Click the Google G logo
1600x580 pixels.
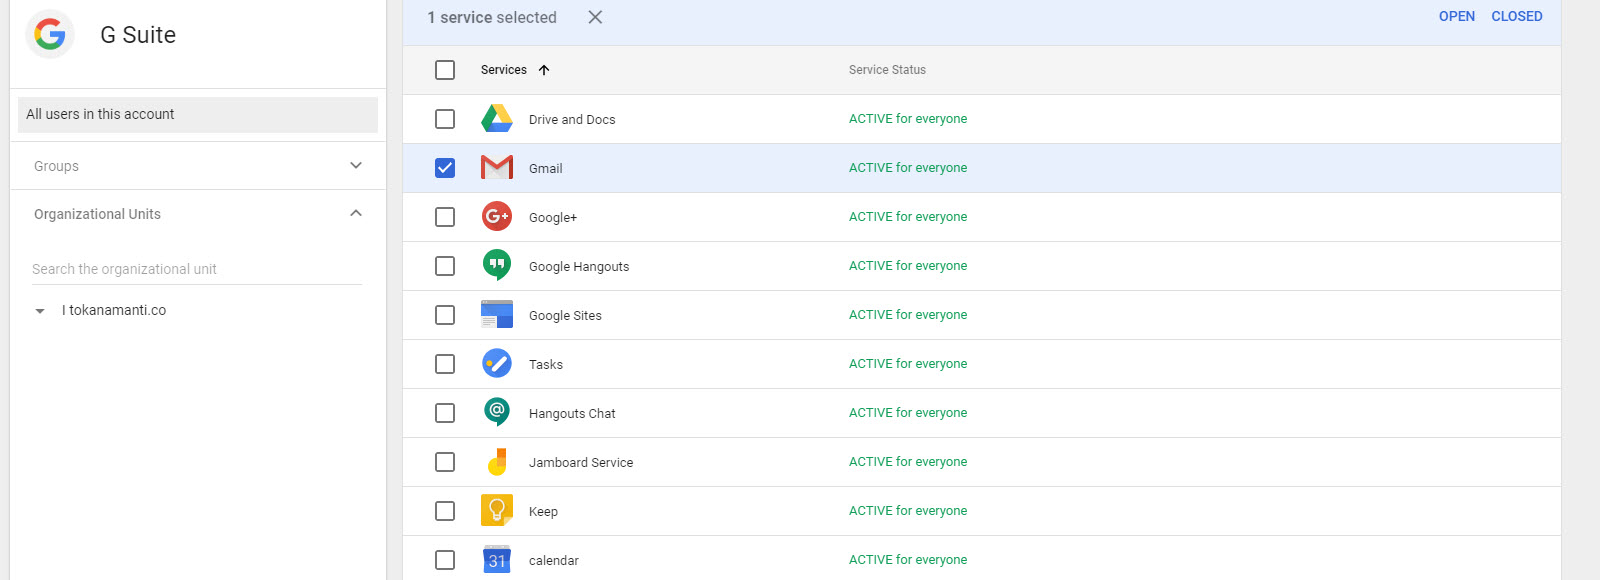point(50,34)
